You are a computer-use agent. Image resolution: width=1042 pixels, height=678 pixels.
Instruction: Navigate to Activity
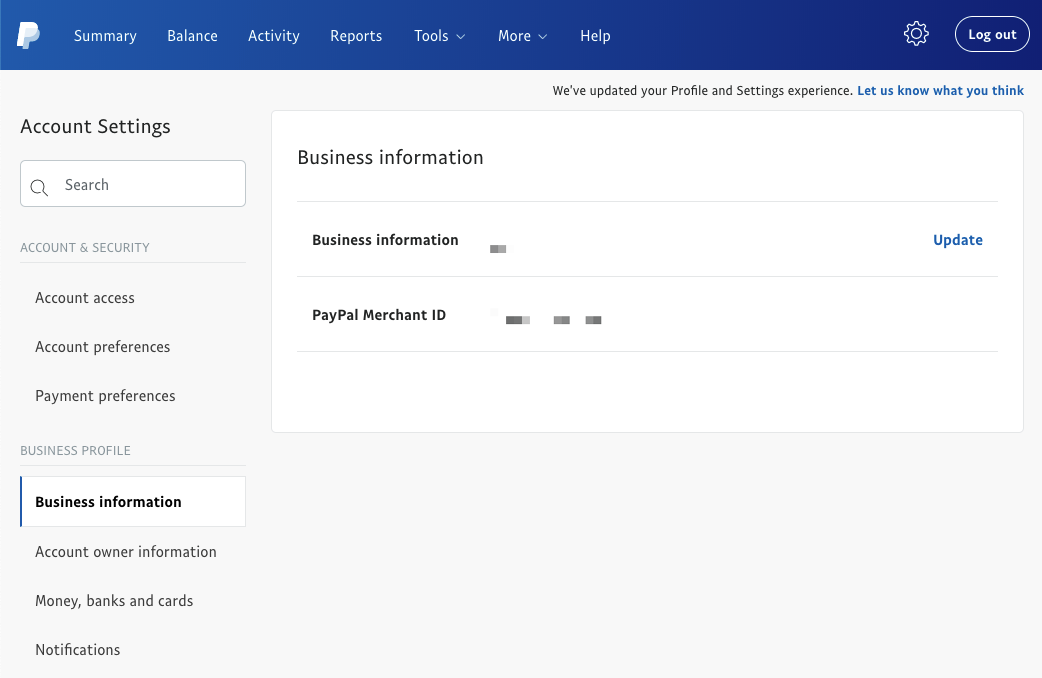point(274,36)
